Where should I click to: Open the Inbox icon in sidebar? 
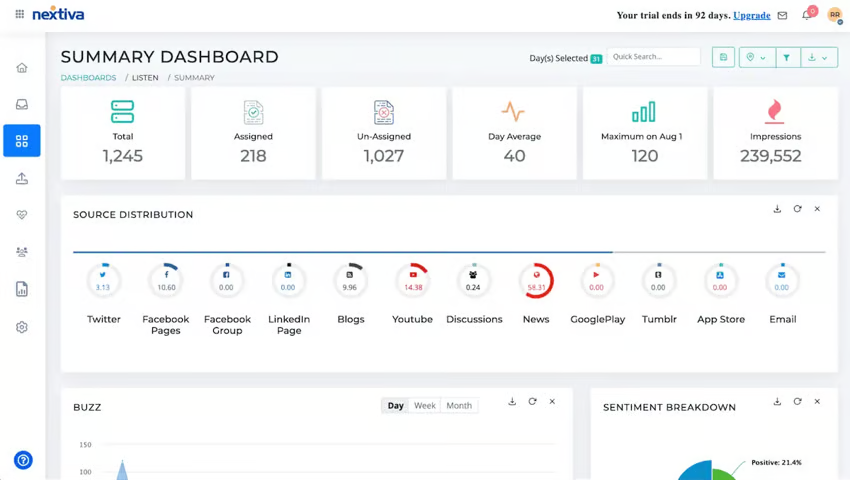coord(22,105)
